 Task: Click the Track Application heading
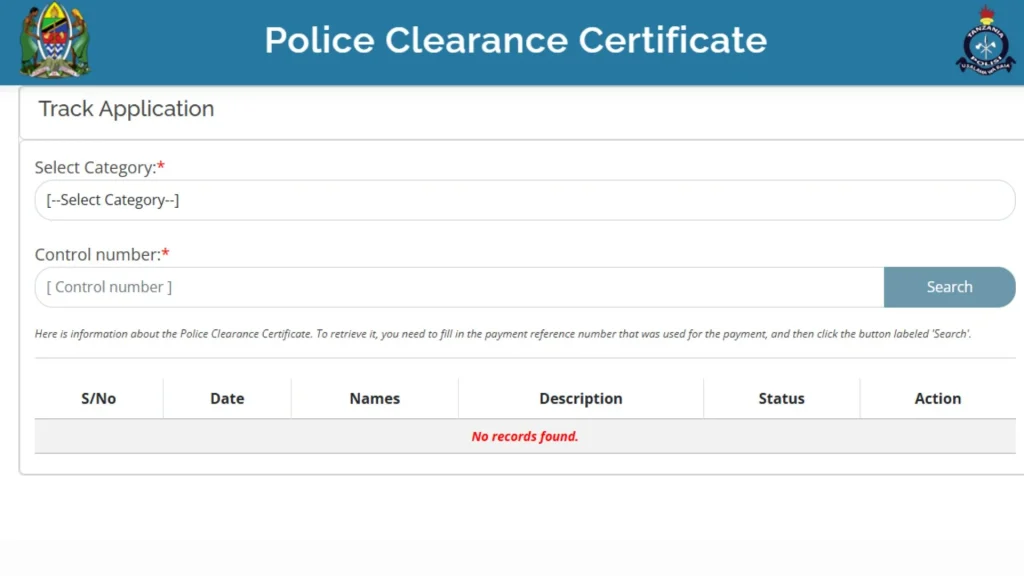(126, 108)
